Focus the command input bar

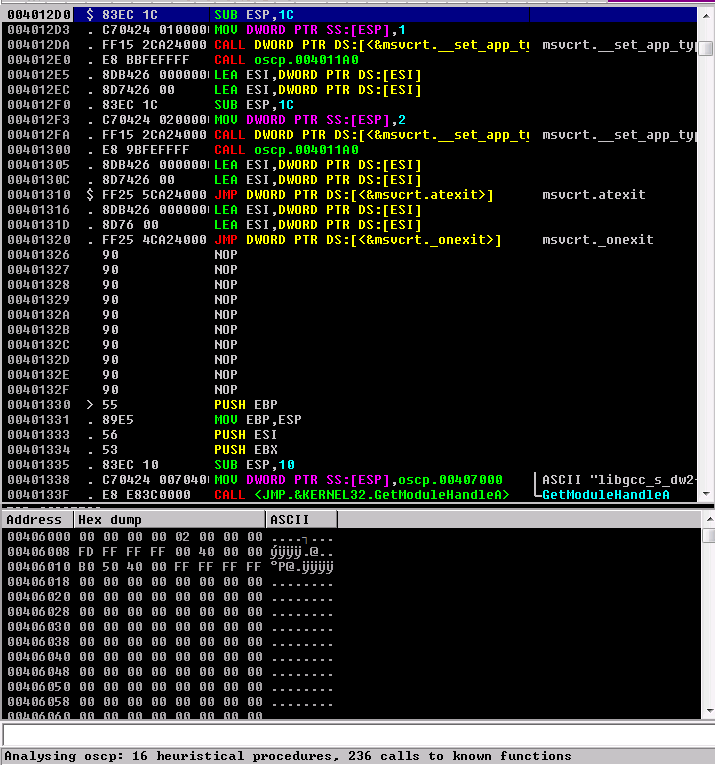358,734
